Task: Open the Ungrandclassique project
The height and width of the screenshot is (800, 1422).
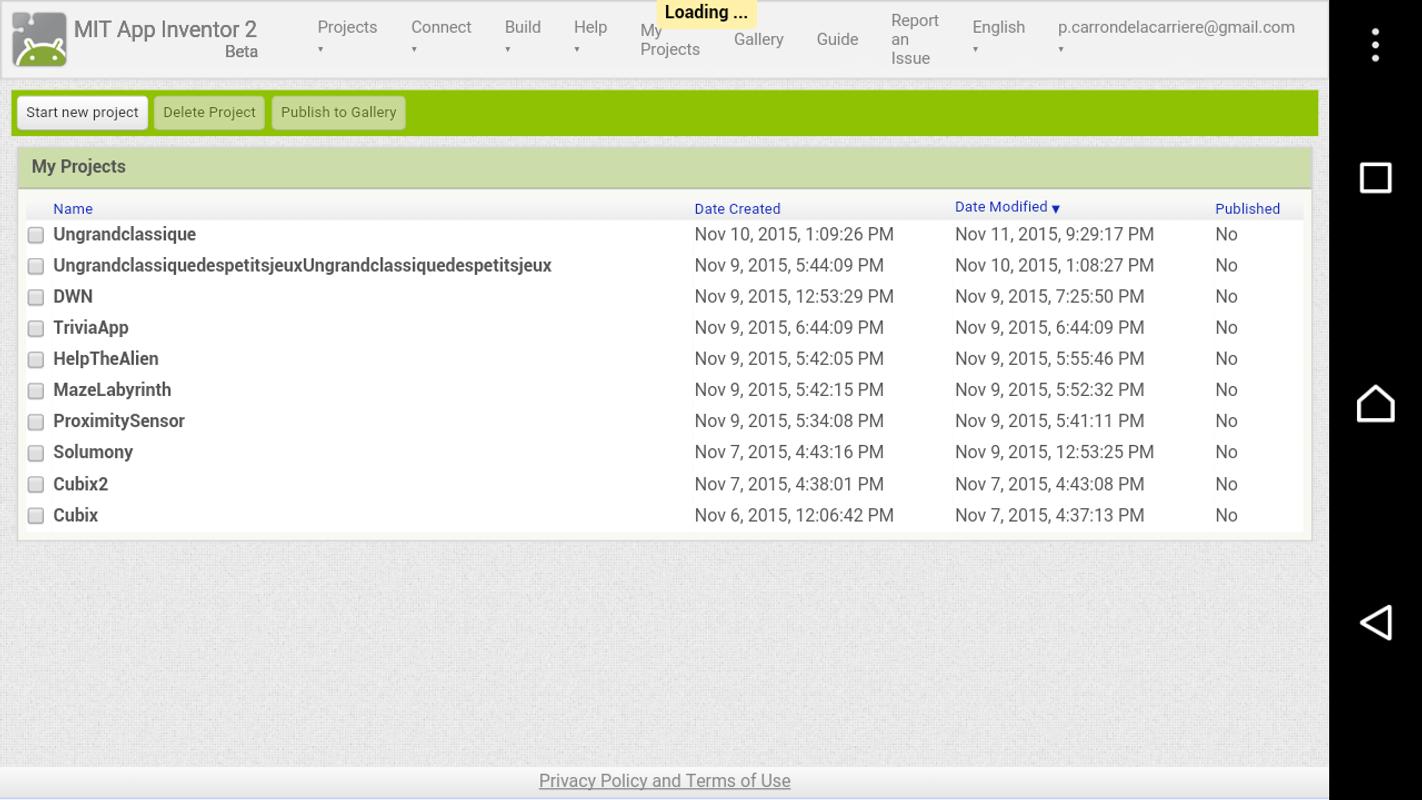Action: (x=124, y=234)
